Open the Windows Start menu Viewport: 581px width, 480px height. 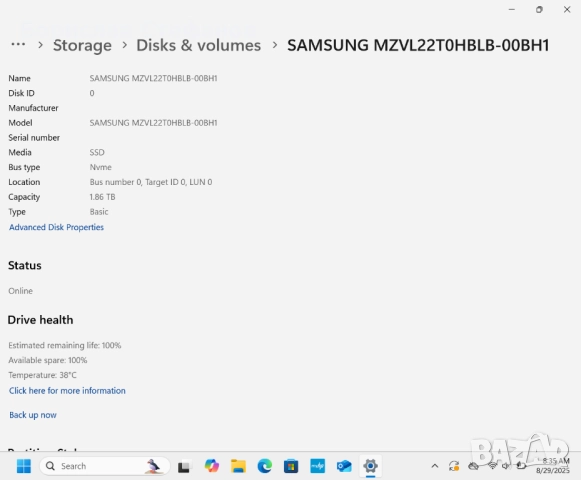point(24,466)
